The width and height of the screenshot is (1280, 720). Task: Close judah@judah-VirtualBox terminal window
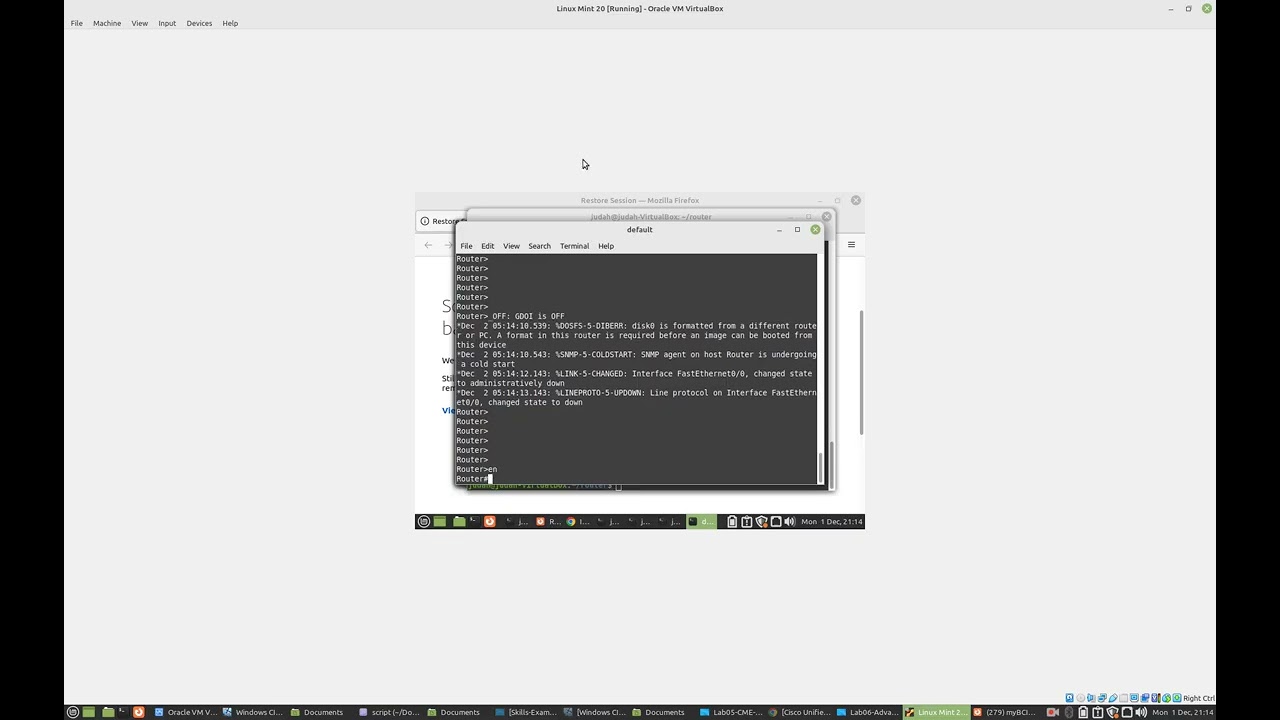pos(826,216)
